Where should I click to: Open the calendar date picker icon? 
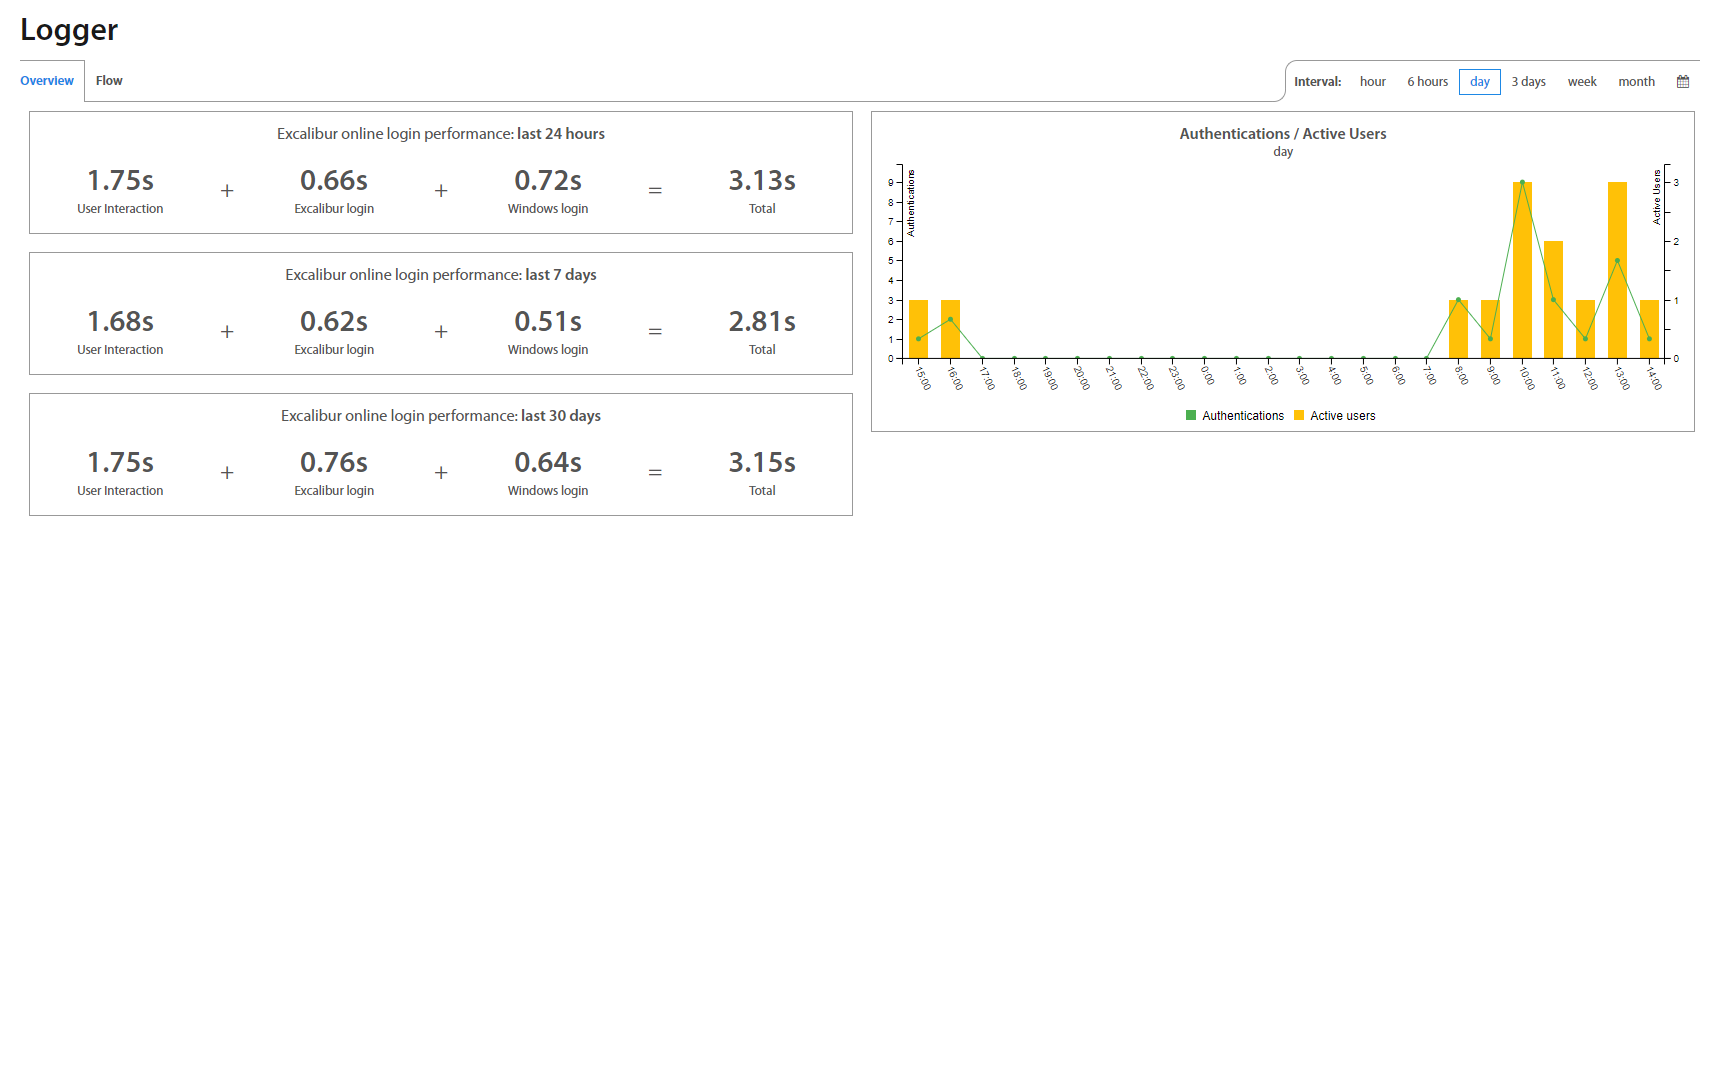(1683, 82)
